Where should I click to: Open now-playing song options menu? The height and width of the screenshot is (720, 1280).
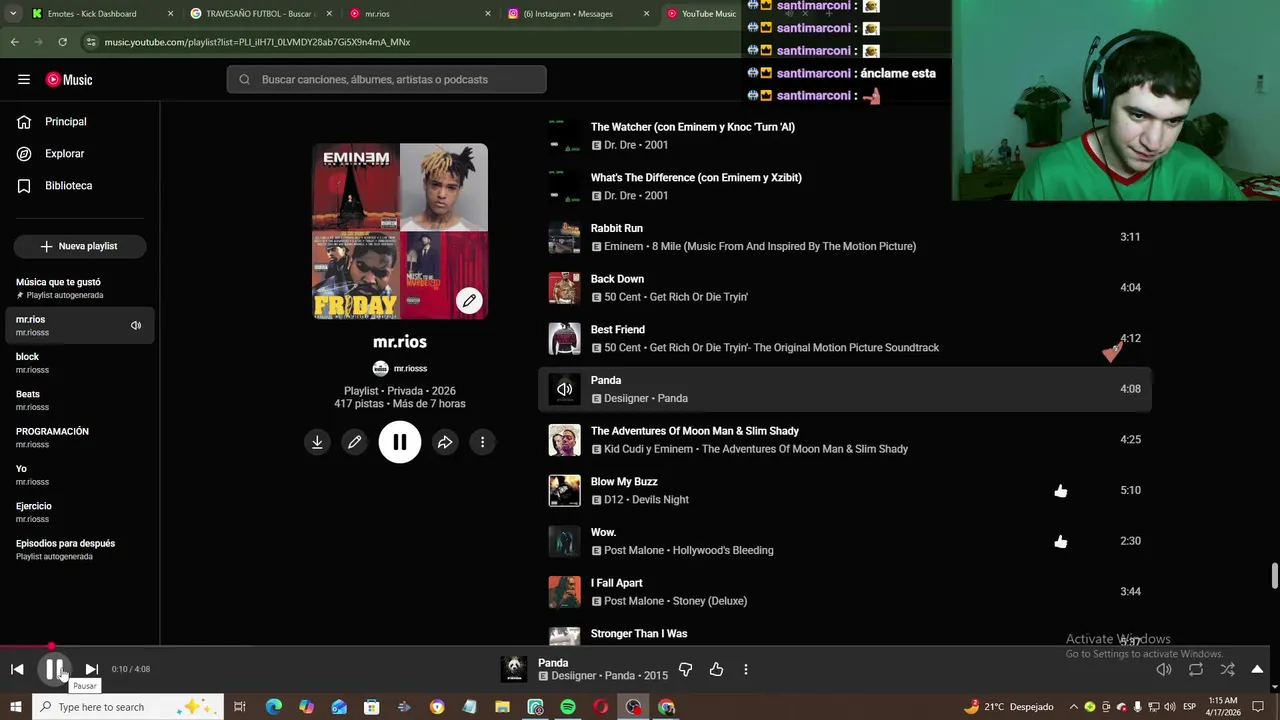pyautogui.click(x=746, y=669)
